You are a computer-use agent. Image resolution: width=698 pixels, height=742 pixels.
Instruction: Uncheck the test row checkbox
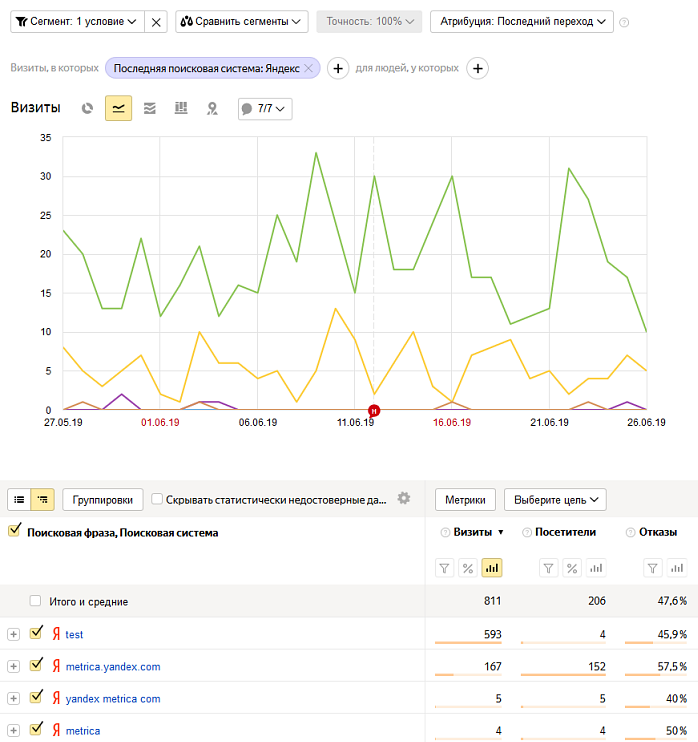click(x=36, y=633)
